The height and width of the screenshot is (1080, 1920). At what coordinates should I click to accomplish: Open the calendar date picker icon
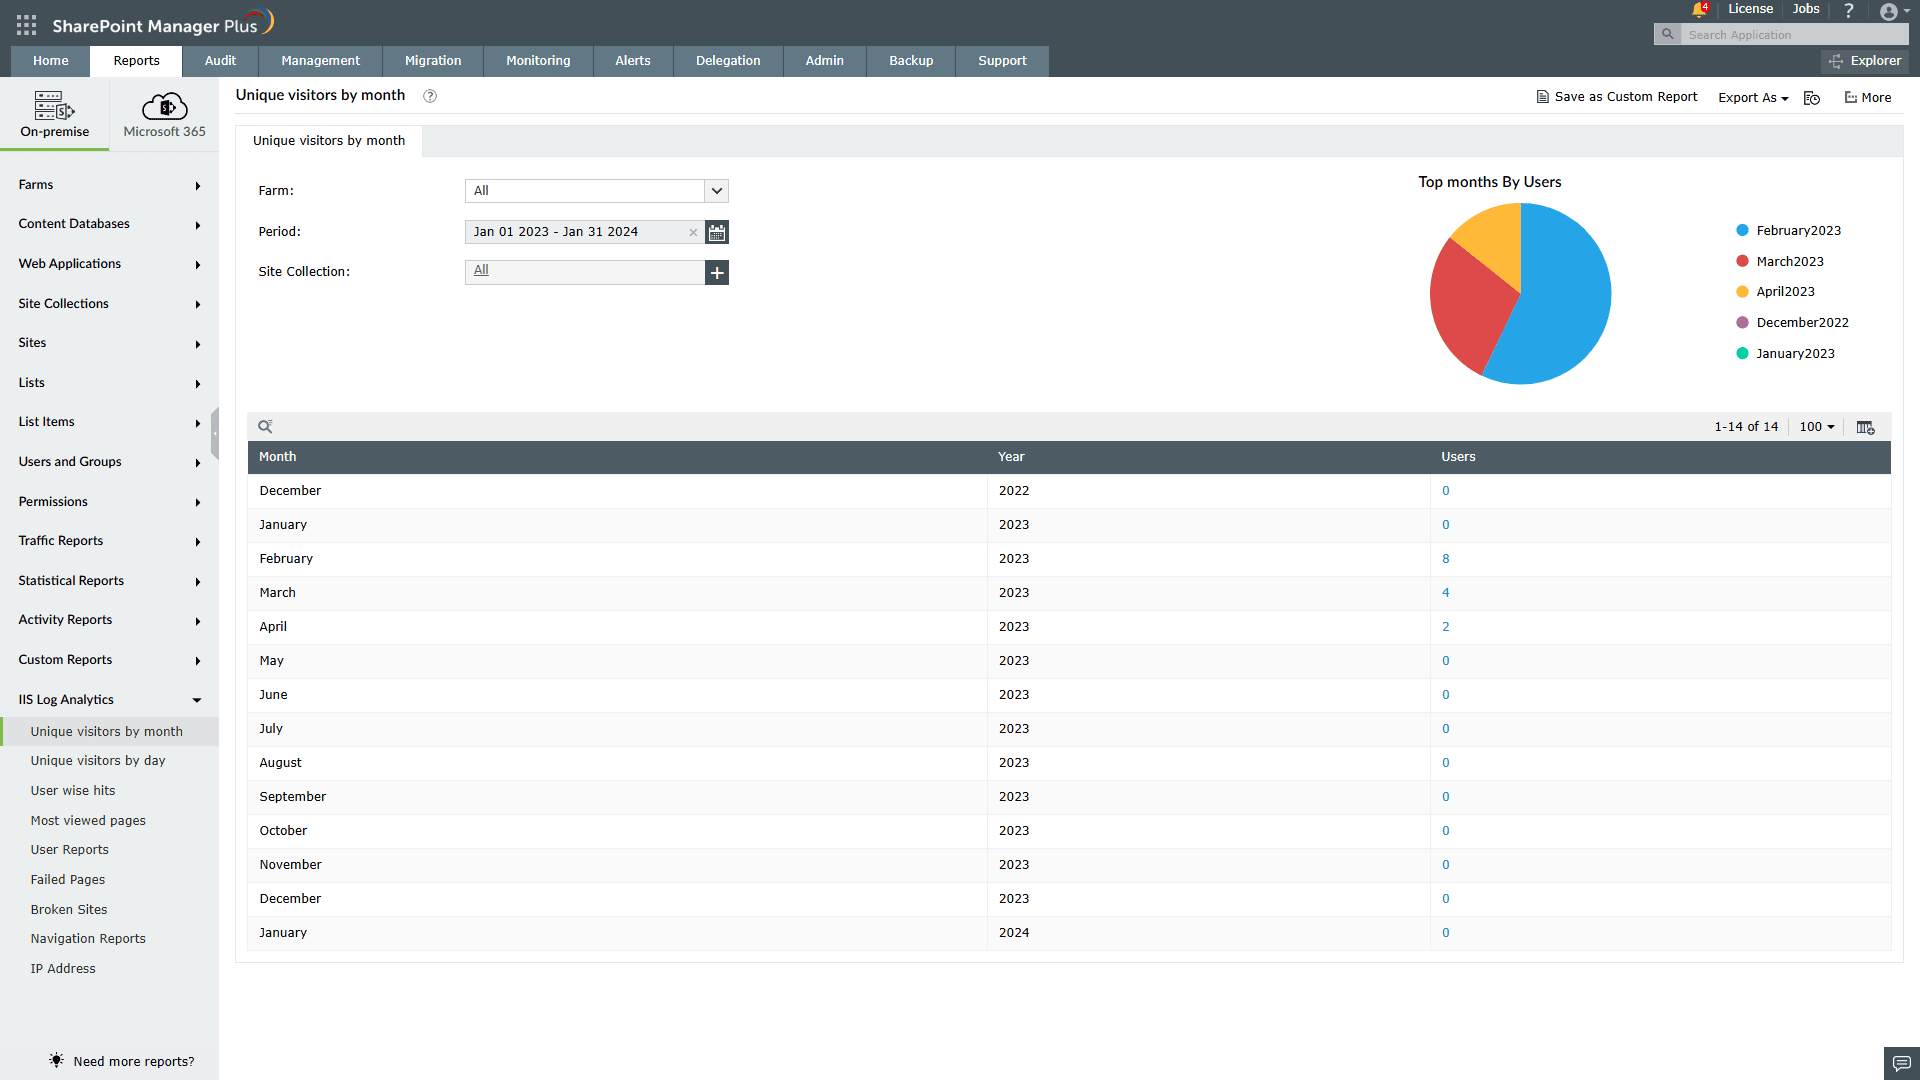click(x=717, y=232)
